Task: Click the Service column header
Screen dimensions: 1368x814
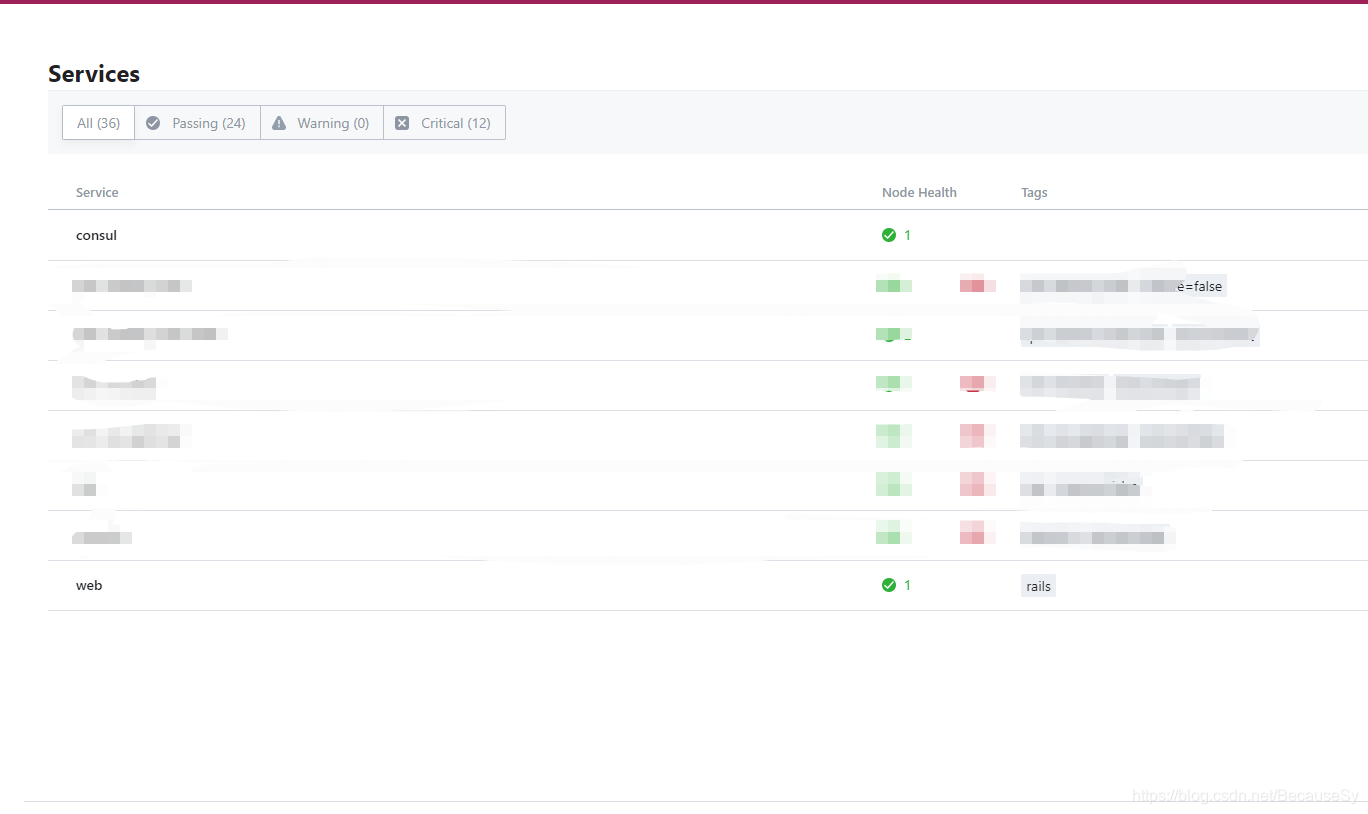Action: pyautogui.click(x=97, y=192)
